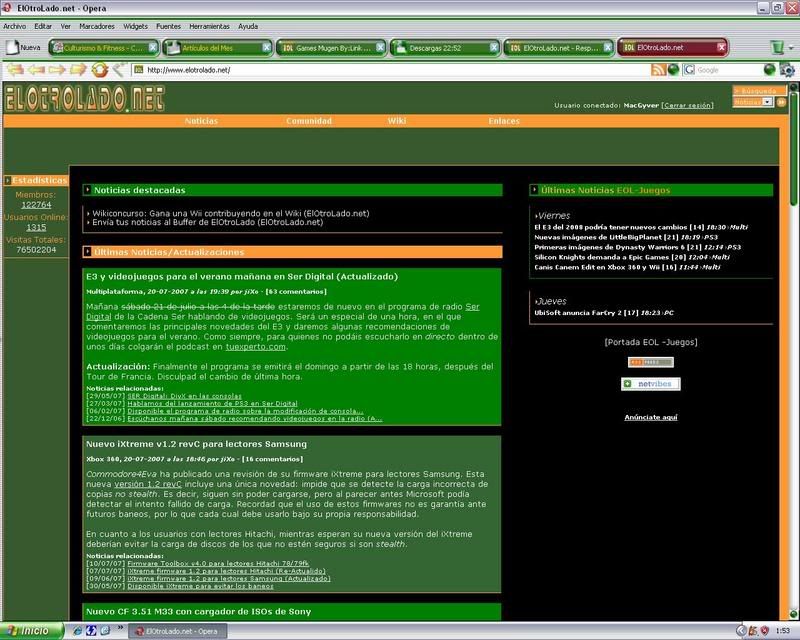Click the fast-forward navigation arrow

tap(78, 69)
